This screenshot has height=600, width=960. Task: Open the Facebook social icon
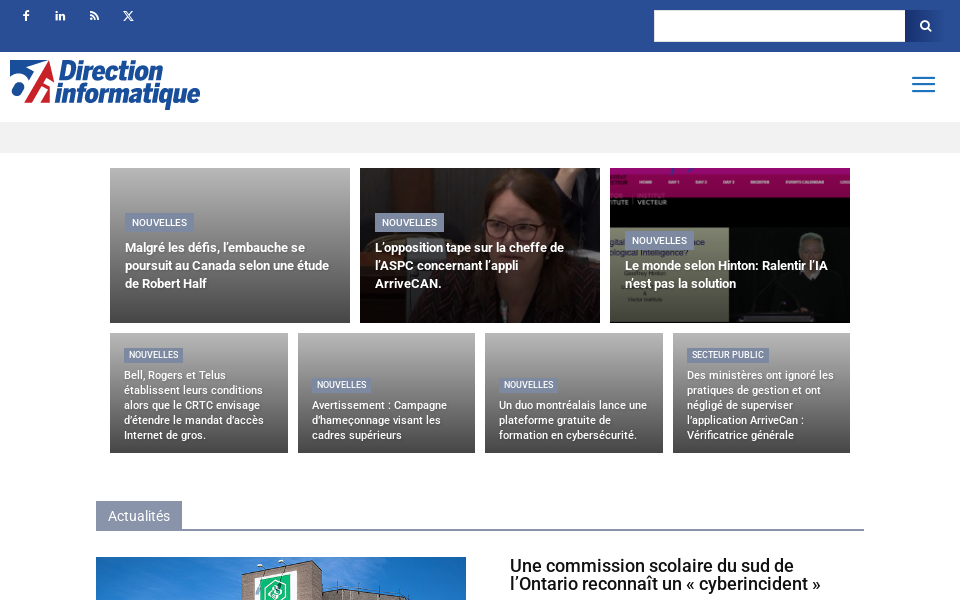[x=25, y=16]
